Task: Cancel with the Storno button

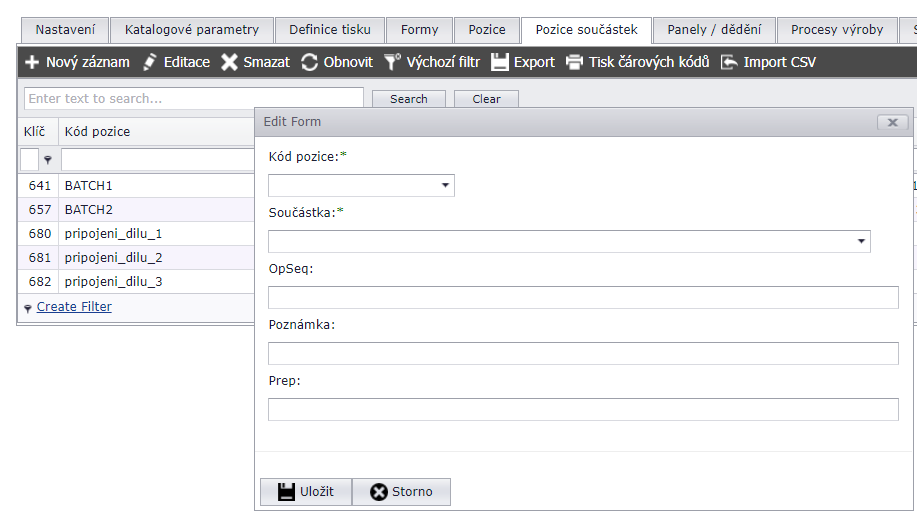Action: click(401, 492)
